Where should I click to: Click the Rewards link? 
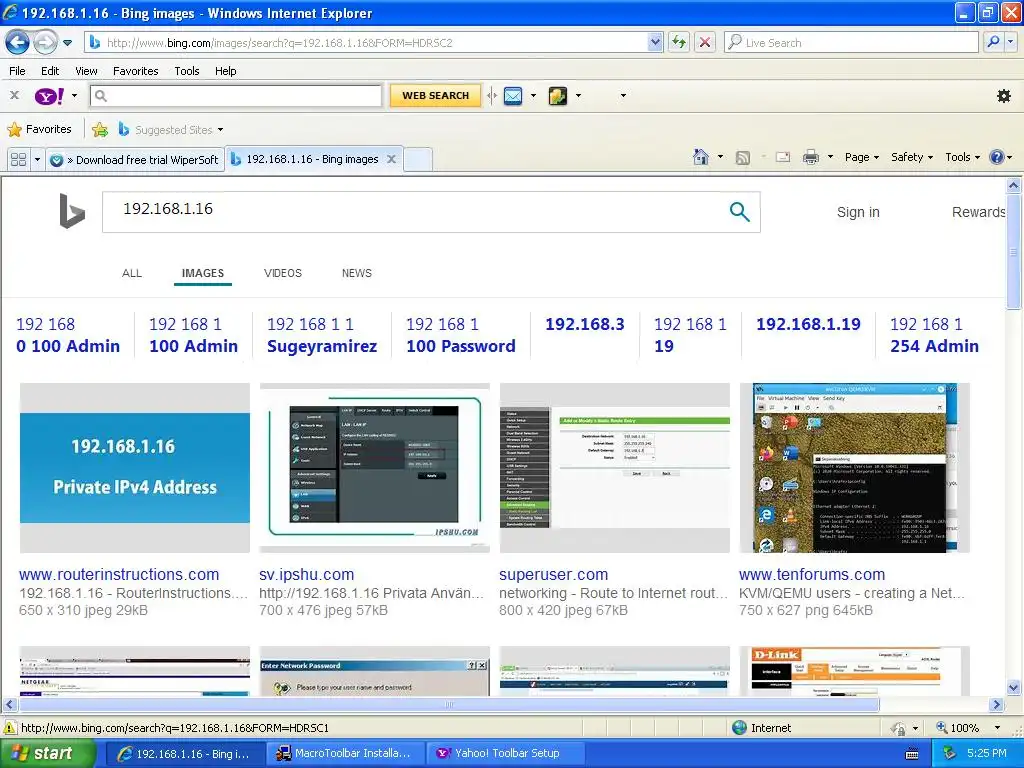pyautogui.click(x=978, y=212)
